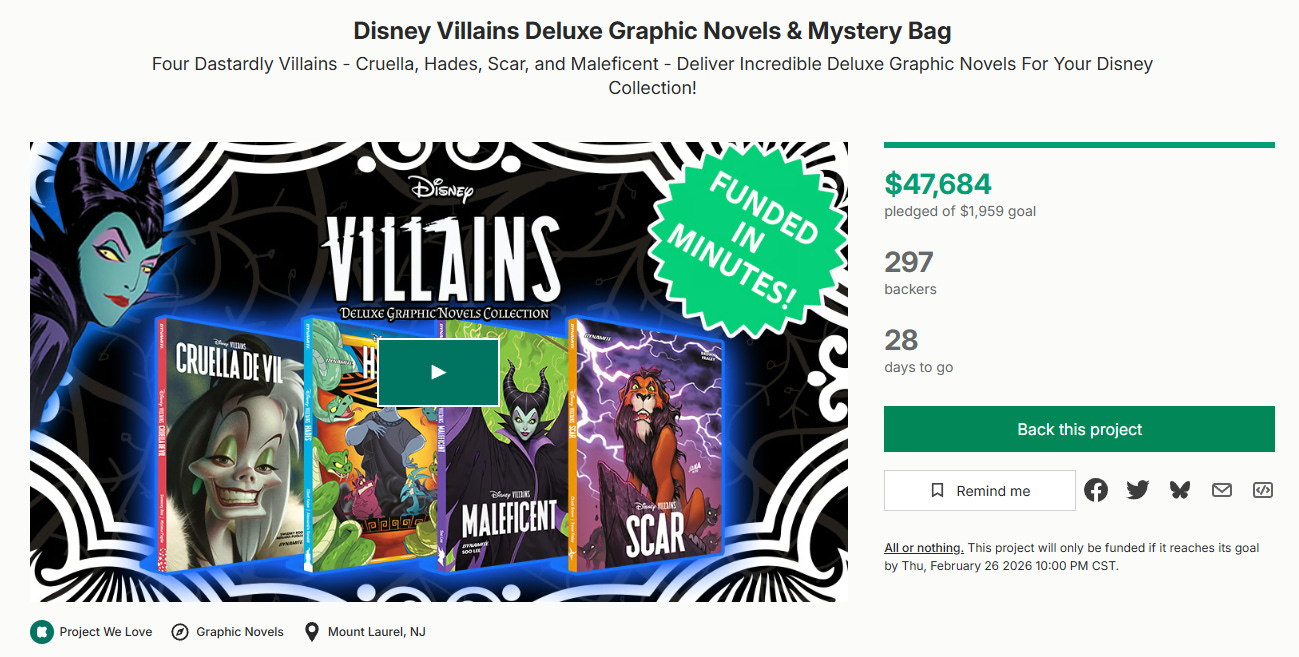Share project on Bluesky butterfly icon

tap(1180, 490)
